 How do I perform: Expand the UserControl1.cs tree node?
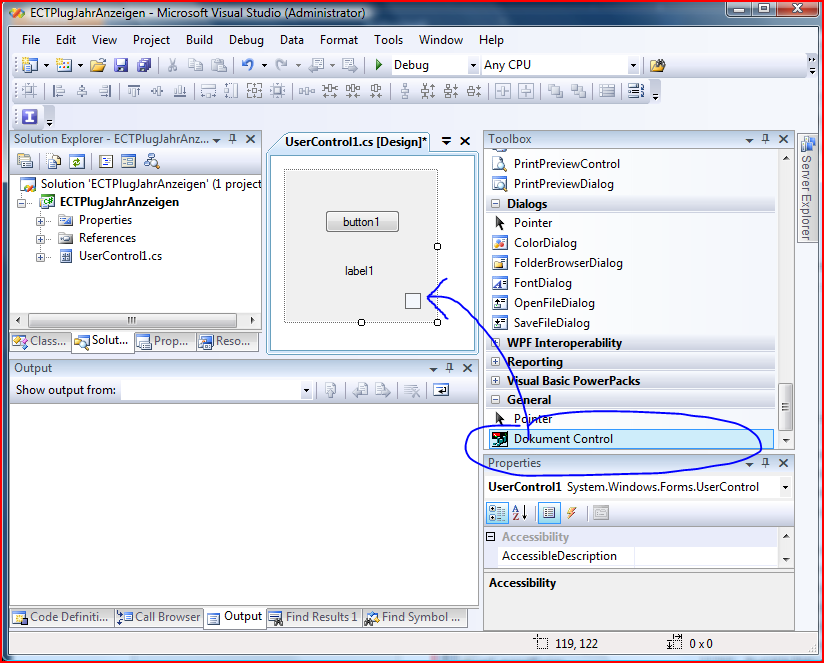tap(40, 257)
